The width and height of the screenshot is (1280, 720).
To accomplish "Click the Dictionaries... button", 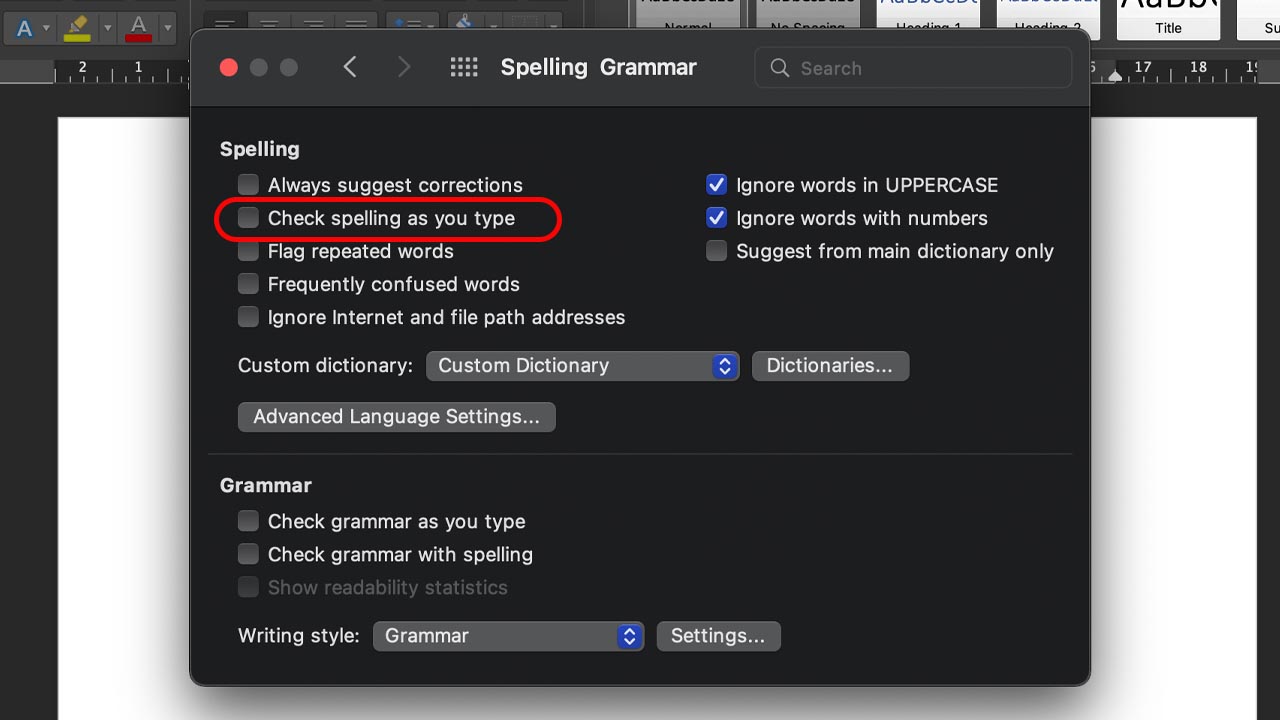I will (830, 366).
